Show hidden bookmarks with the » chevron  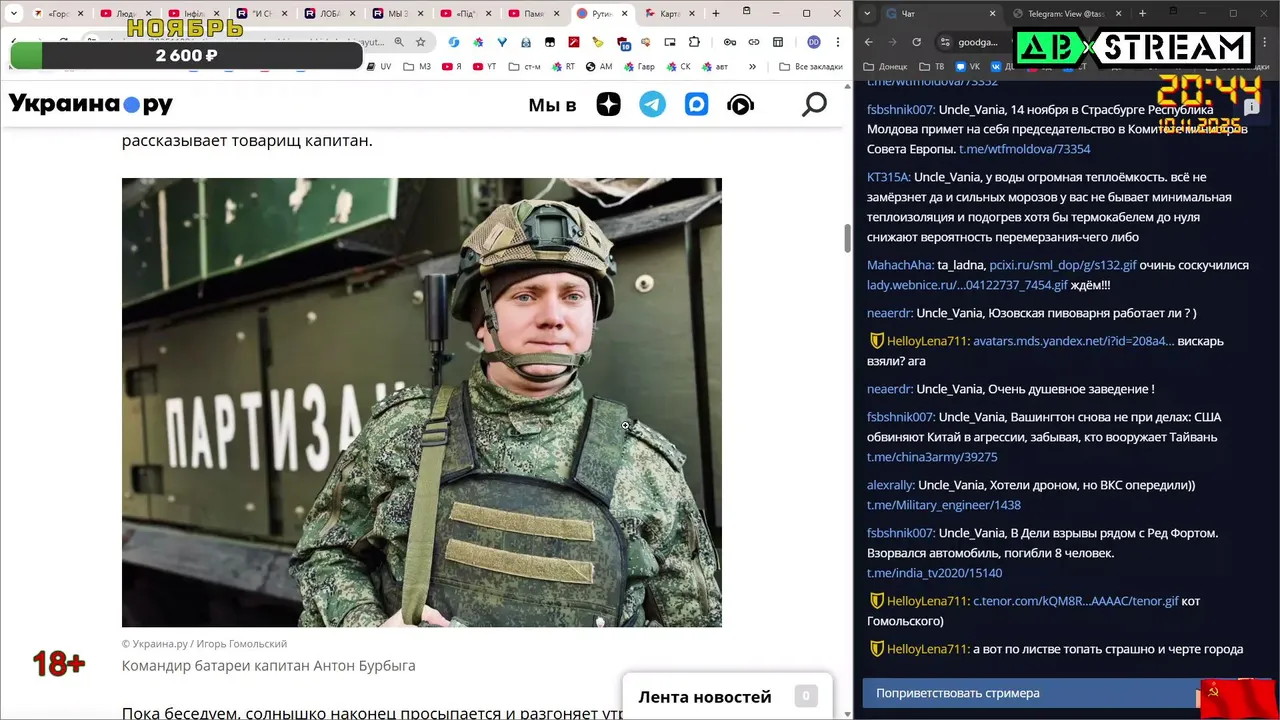752,66
